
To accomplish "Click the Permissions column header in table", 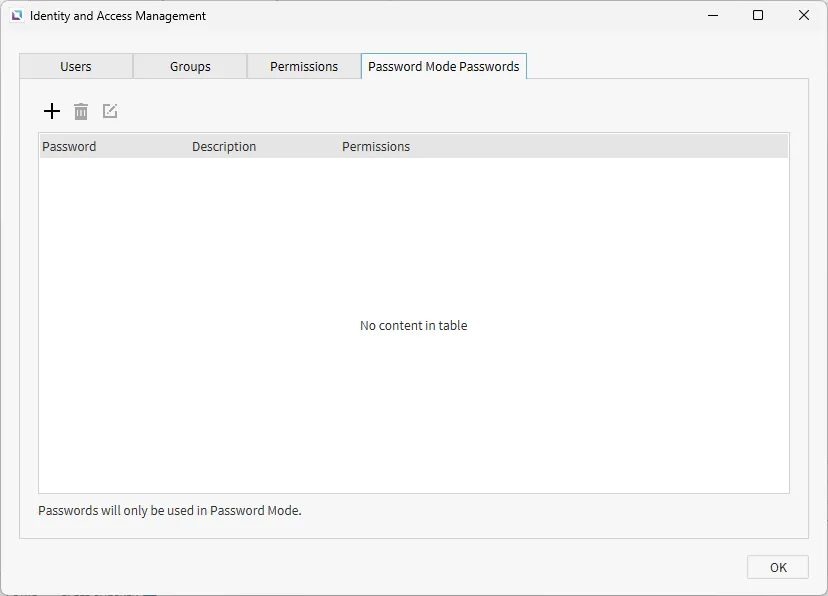I will pos(376,147).
